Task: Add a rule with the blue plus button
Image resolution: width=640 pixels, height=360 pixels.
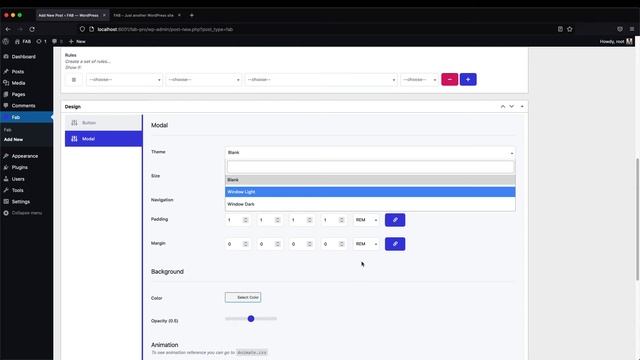Action: 468,80
